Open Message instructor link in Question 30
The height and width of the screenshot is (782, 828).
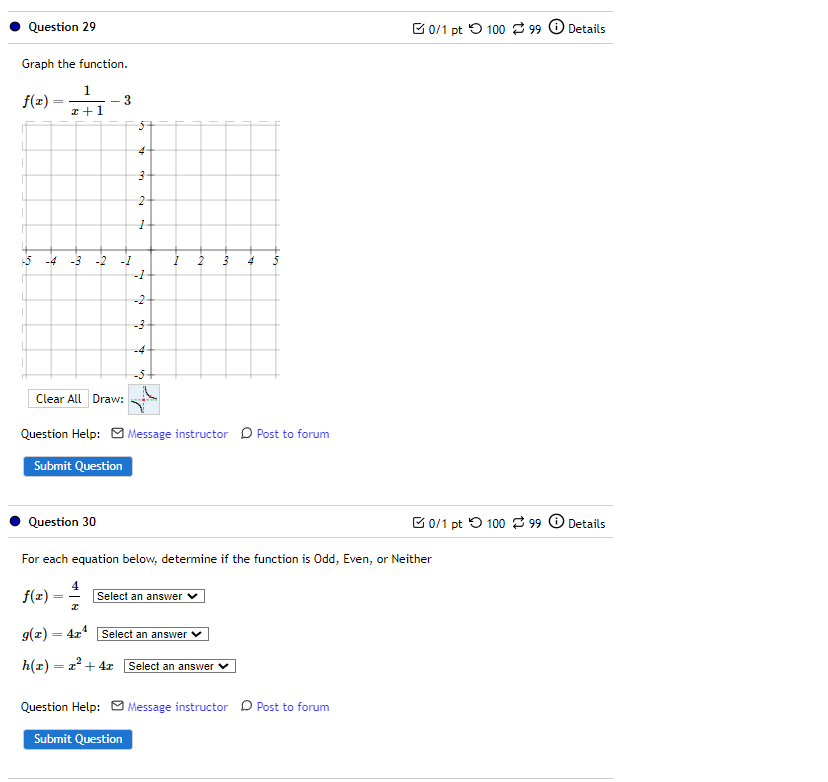tap(176, 706)
